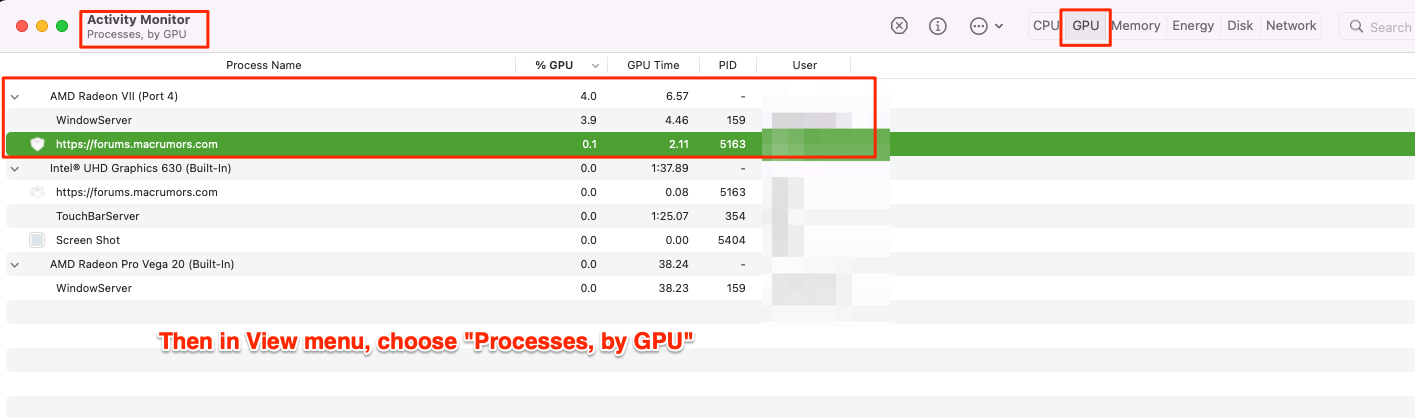Screen dimensions: 1415x418
Task: Sort by Process Name column
Action: pyautogui.click(x=263, y=65)
